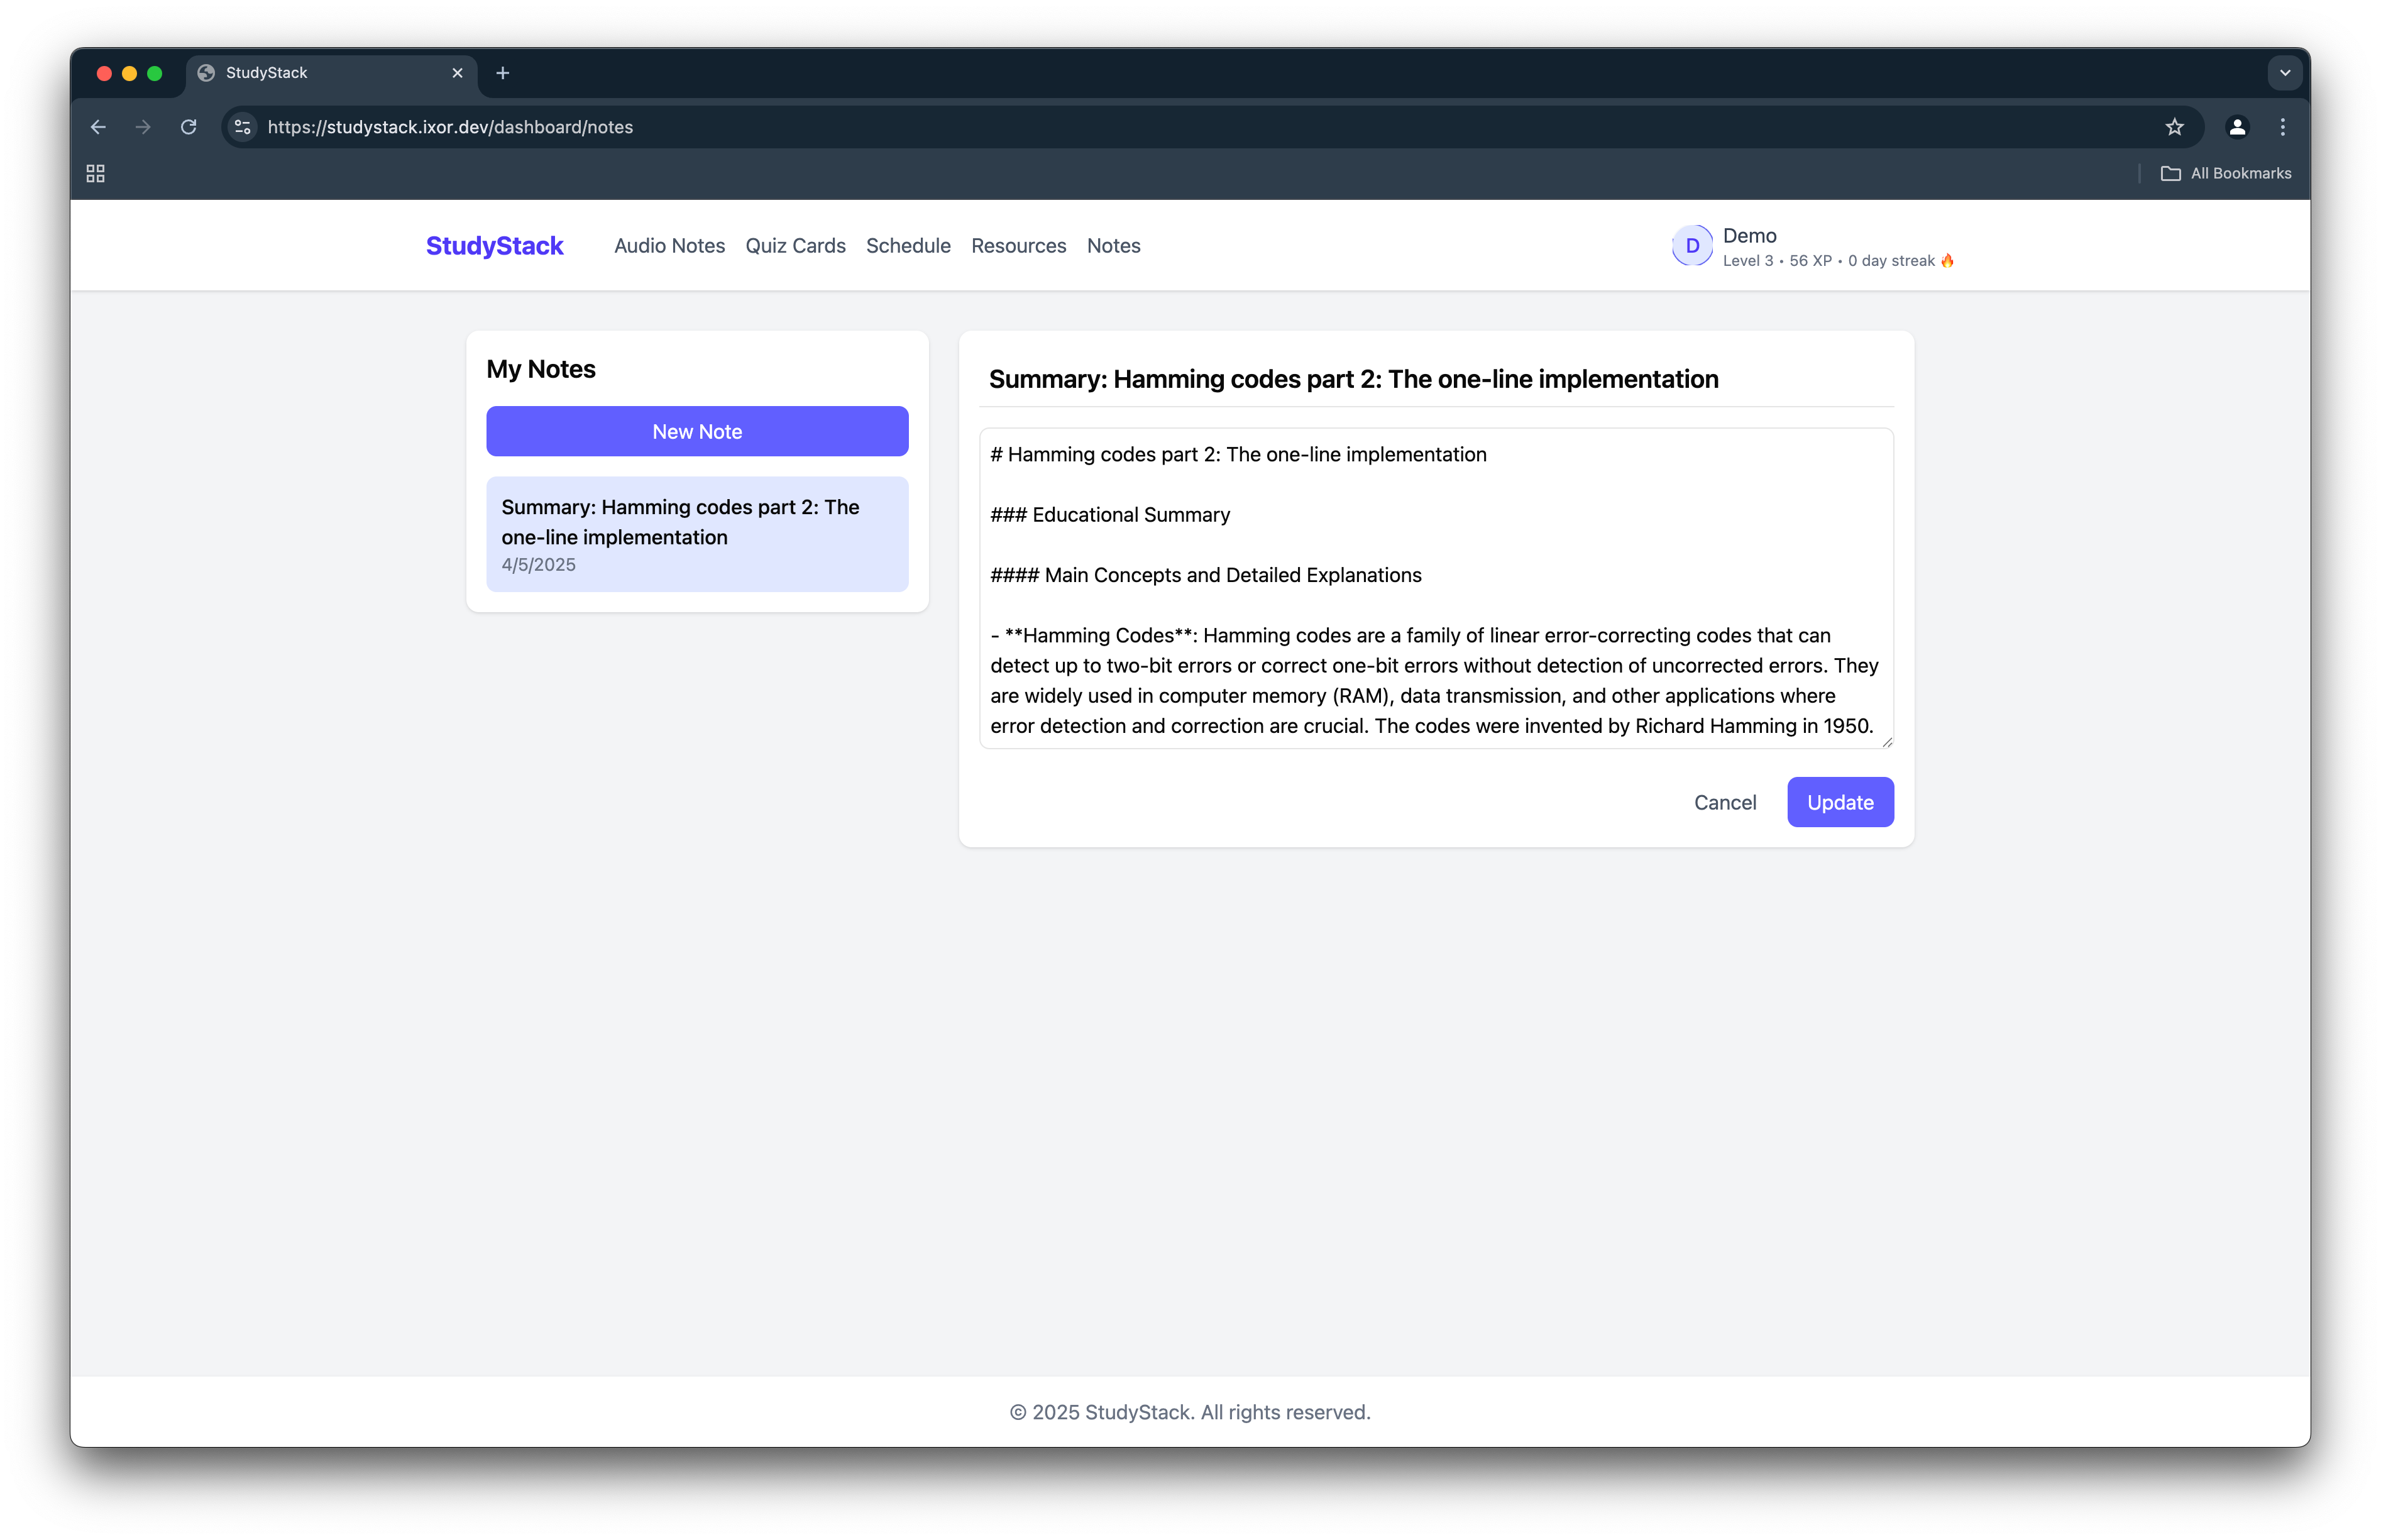Reload the page with refresh icon
This screenshot has width=2381, height=1540.
pos(188,127)
